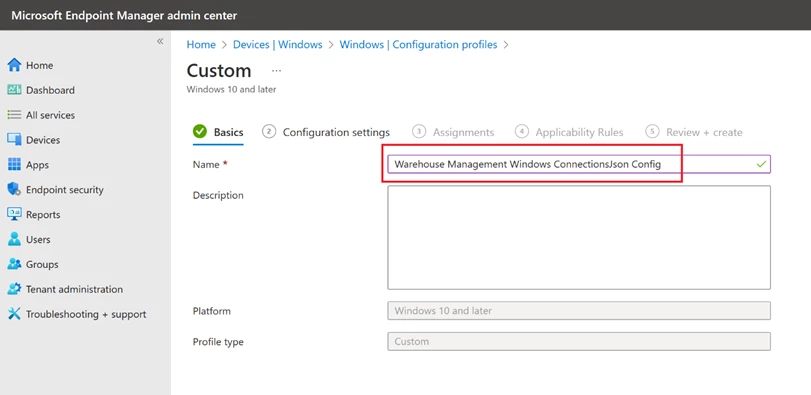Click the Profile type Custom field
811x395 pixels.
579,341
